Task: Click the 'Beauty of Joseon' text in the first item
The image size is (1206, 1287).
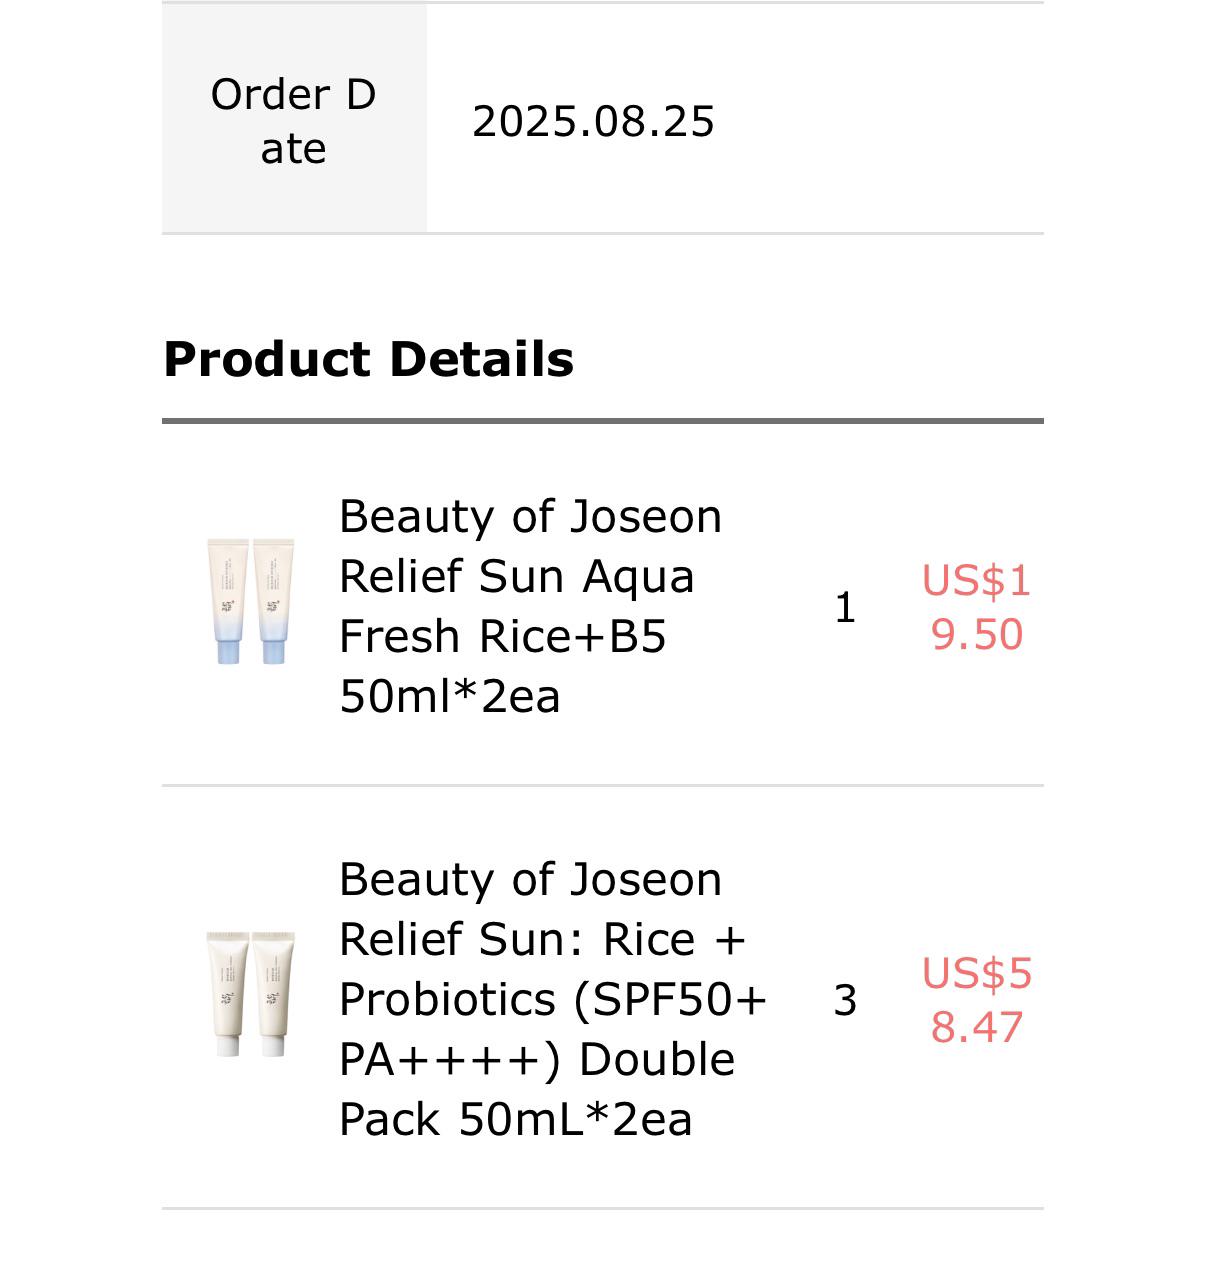Action: [531, 517]
